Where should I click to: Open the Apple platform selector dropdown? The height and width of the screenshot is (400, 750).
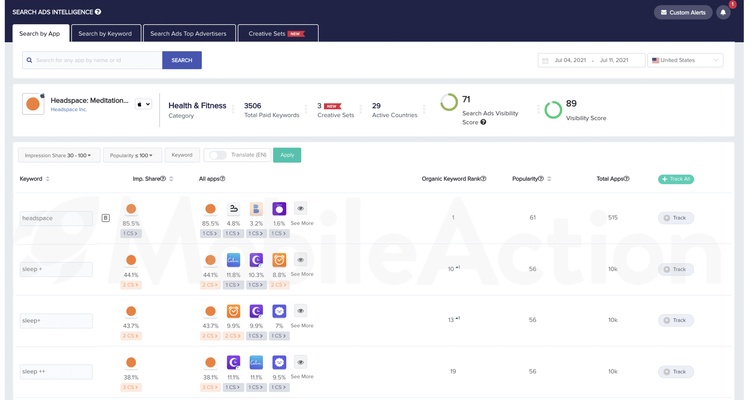pyautogui.click(x=143, y=104)
